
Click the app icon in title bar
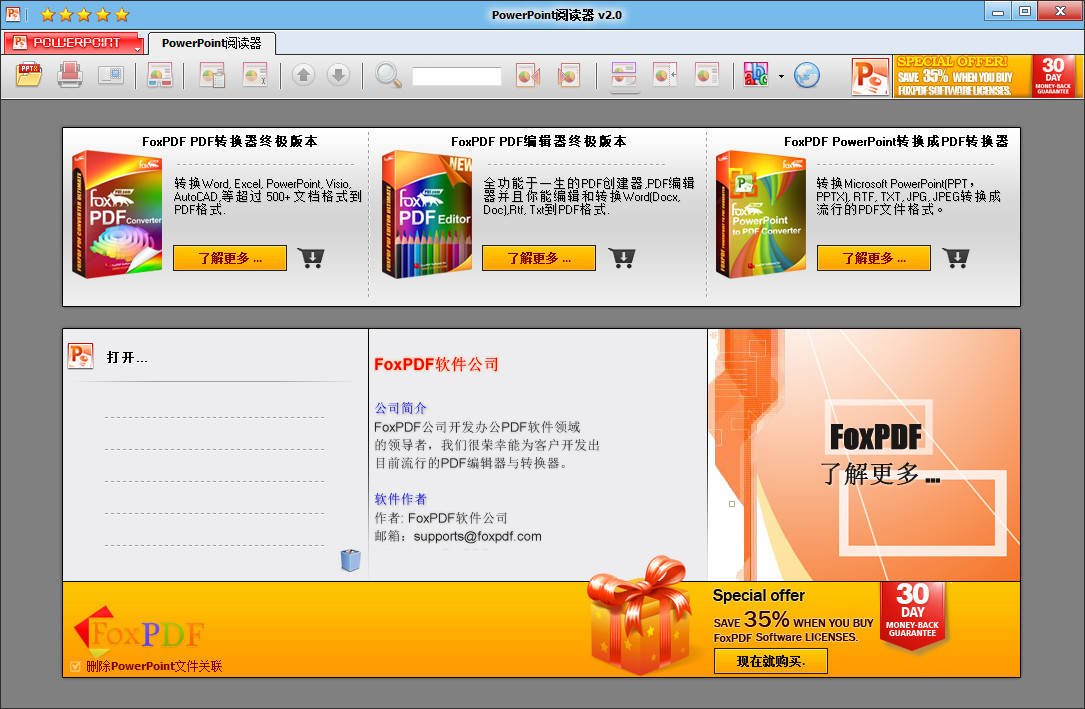pos(13,14)
